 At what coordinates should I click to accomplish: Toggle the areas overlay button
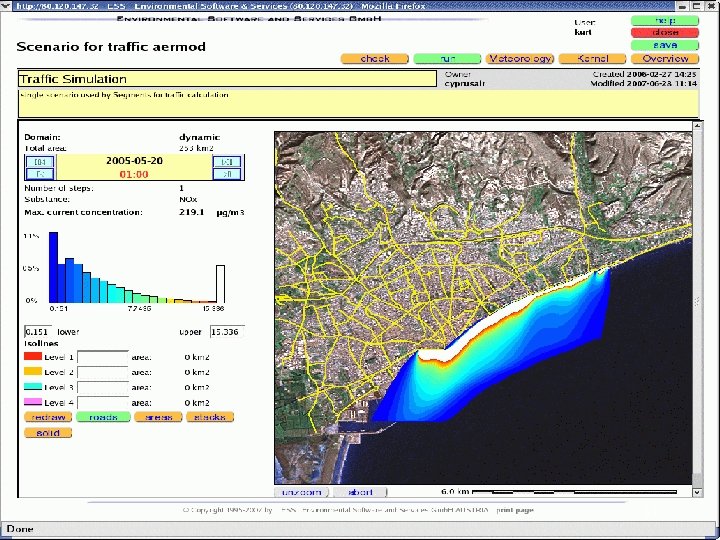[158, 417]
